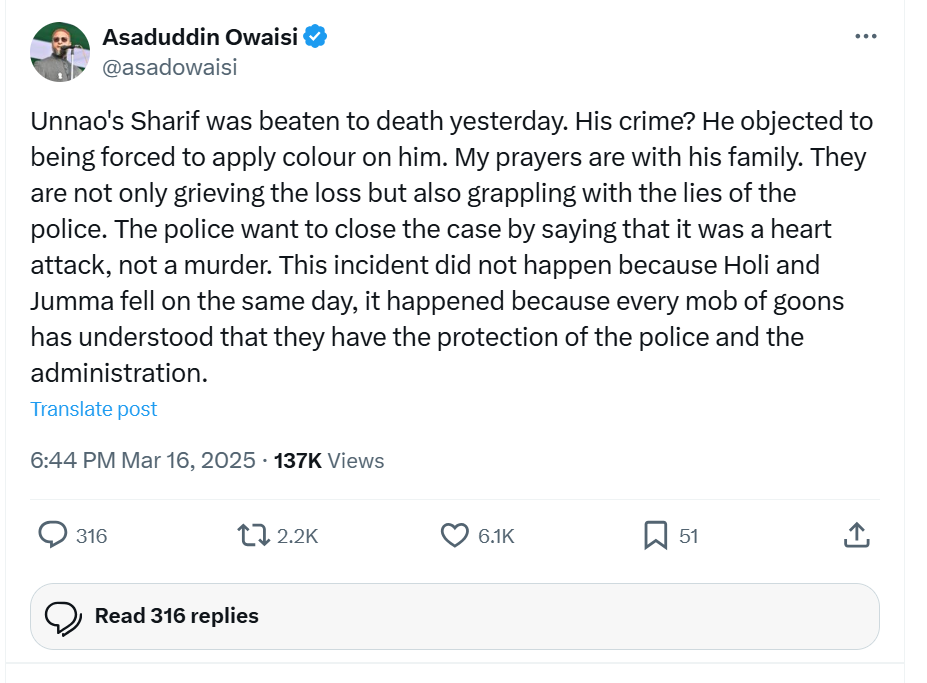Click the 137K Views count
Screen dimensions: 927x683
[329, 460]
